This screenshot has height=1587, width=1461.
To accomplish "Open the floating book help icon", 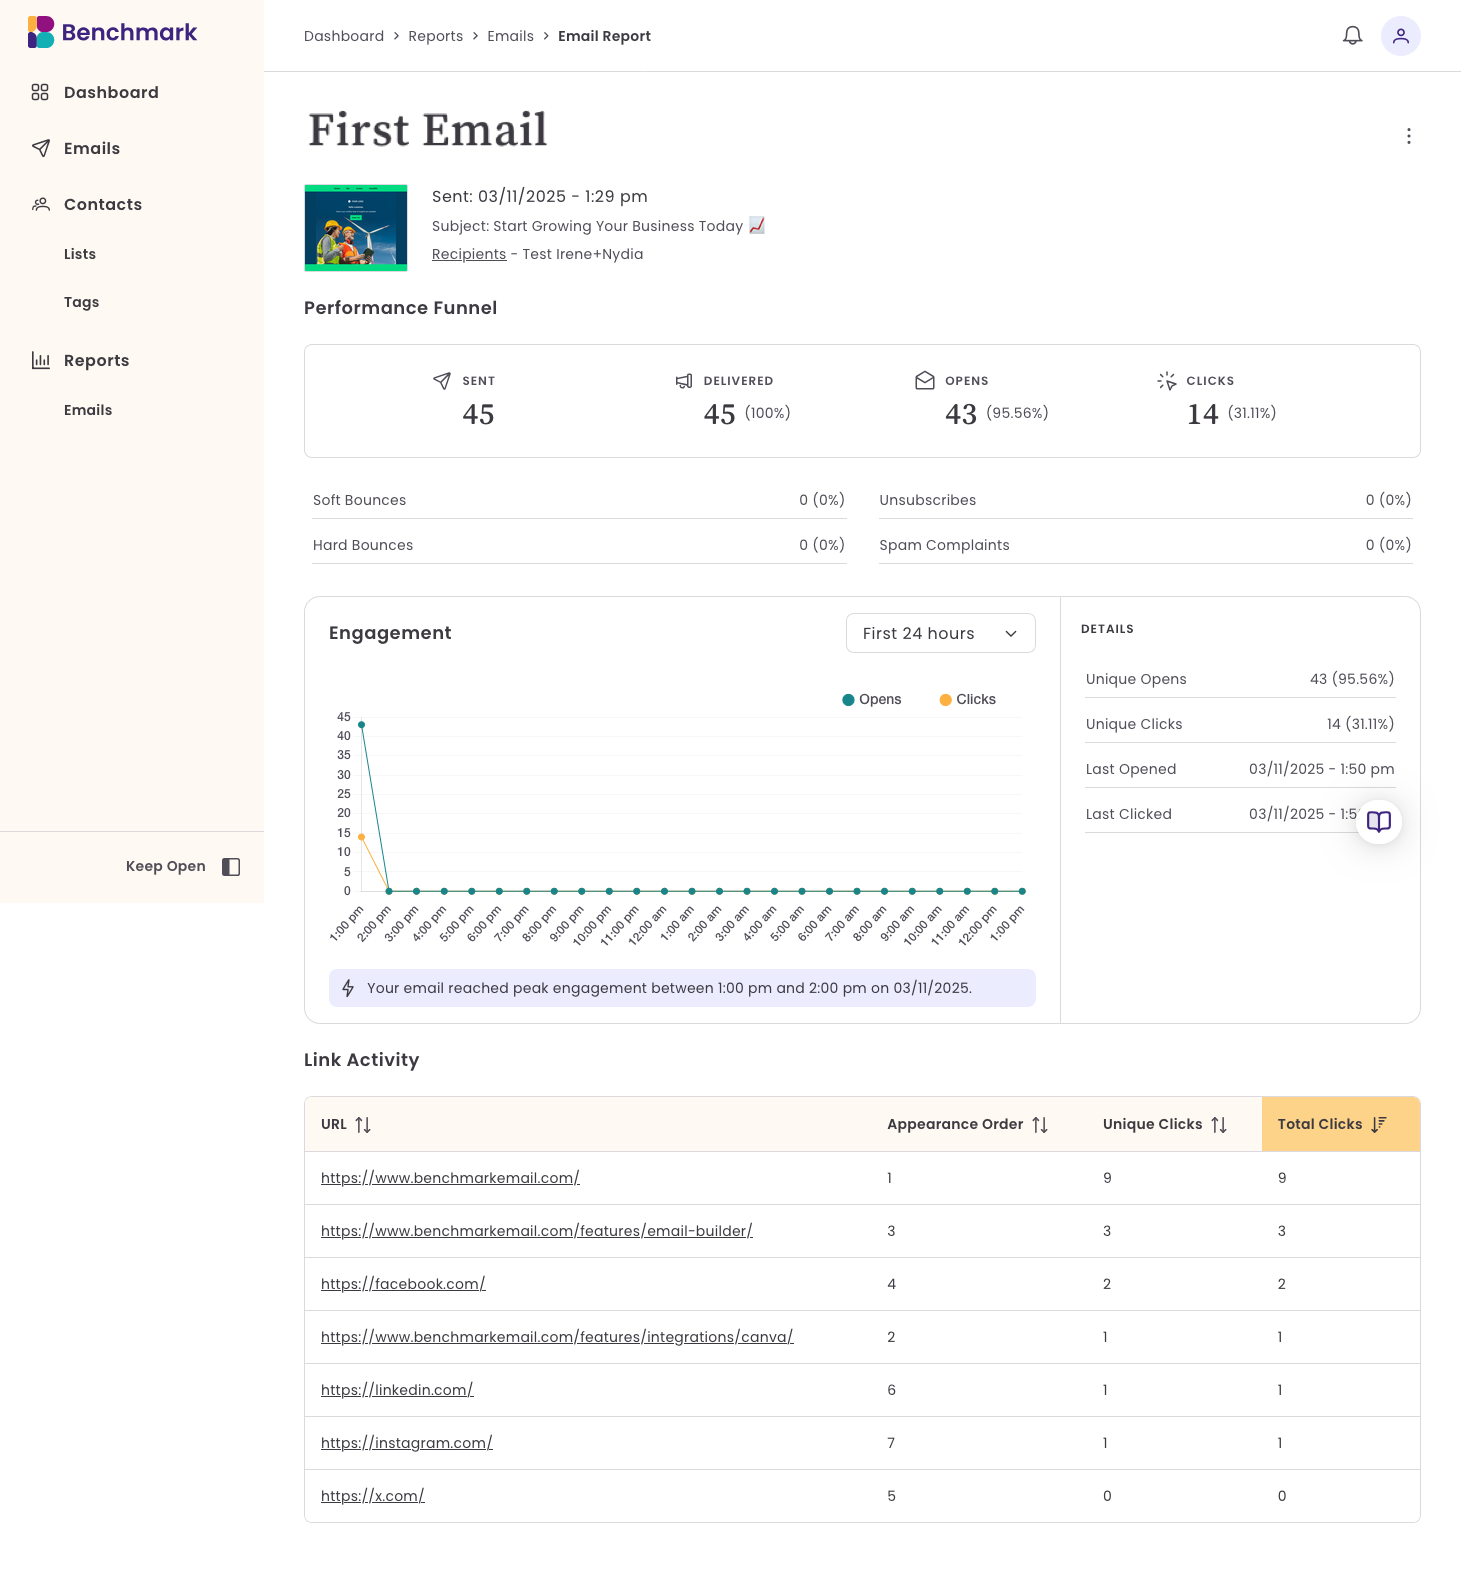I will (x=1378, y=822).
